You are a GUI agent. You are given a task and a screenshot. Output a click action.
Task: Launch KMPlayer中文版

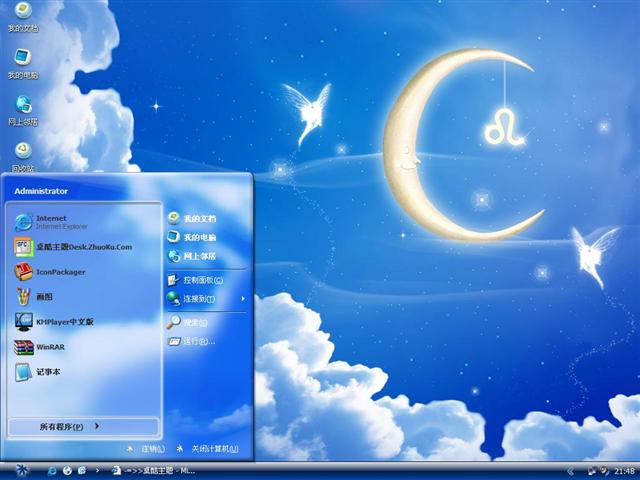click(x=63, y=322)
